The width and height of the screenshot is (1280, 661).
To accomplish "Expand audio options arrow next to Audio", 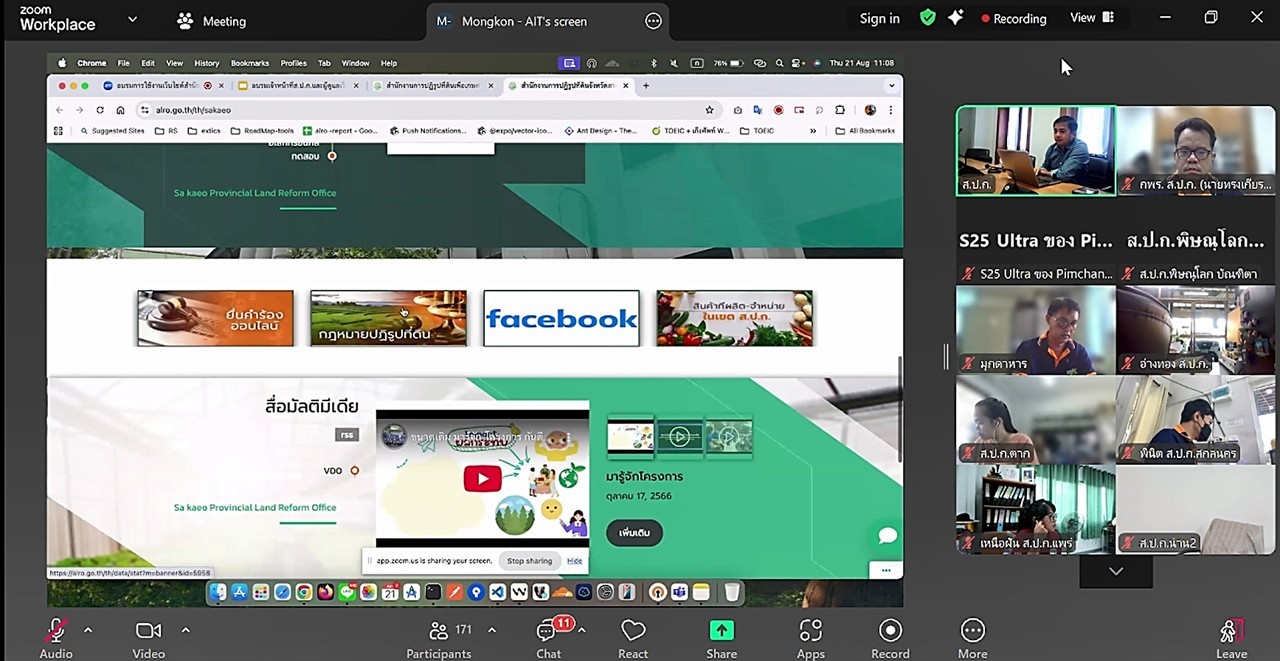I will [88, 630].
